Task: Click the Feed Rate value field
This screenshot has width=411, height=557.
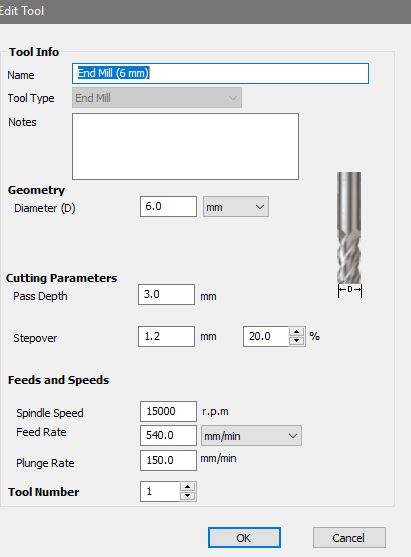Action: [x=168, y=436]
